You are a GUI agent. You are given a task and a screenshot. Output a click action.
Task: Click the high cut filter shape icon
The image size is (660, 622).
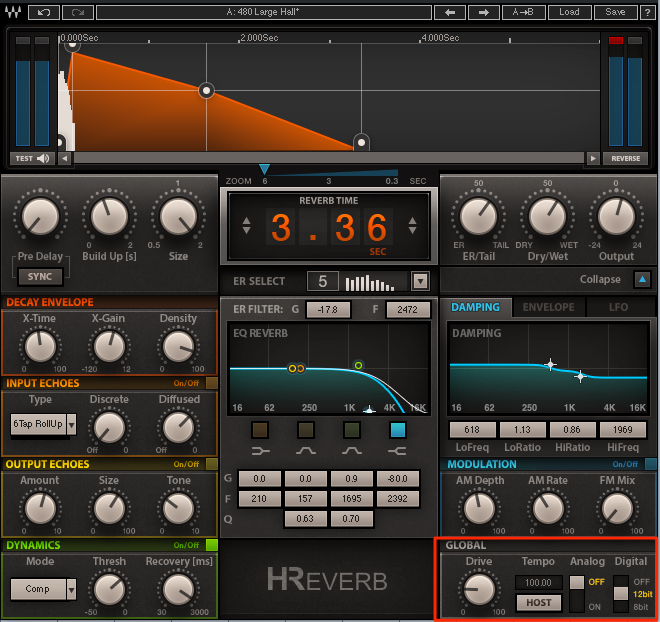(397, 451)
